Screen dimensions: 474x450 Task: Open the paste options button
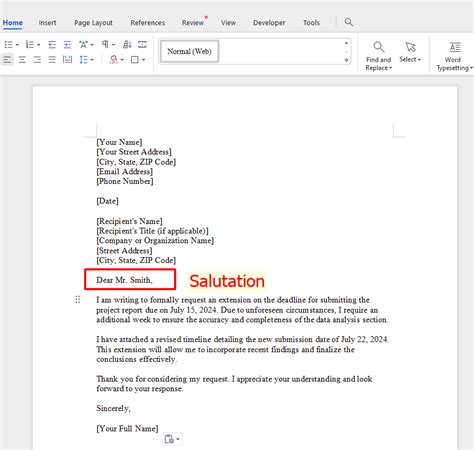[172, 439]
